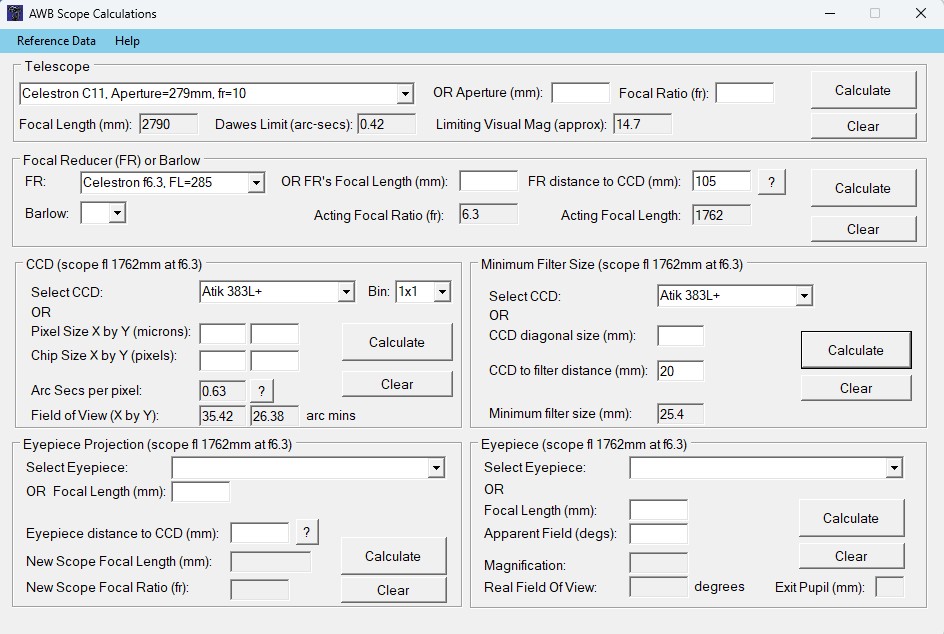Open the Barlow dropdown list

click(117, 213)
